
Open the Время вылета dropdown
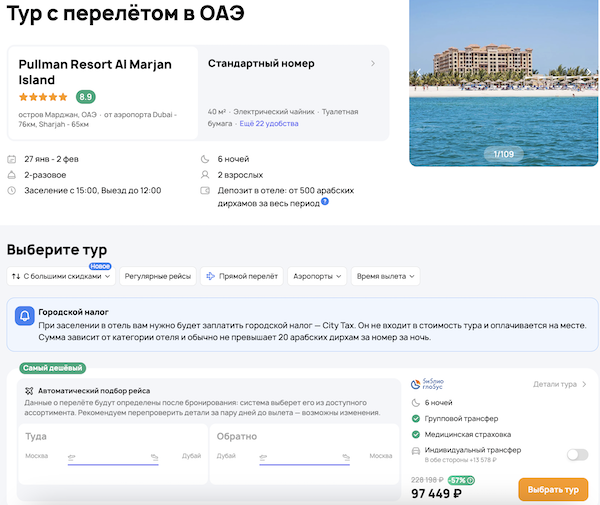(386, 276)
